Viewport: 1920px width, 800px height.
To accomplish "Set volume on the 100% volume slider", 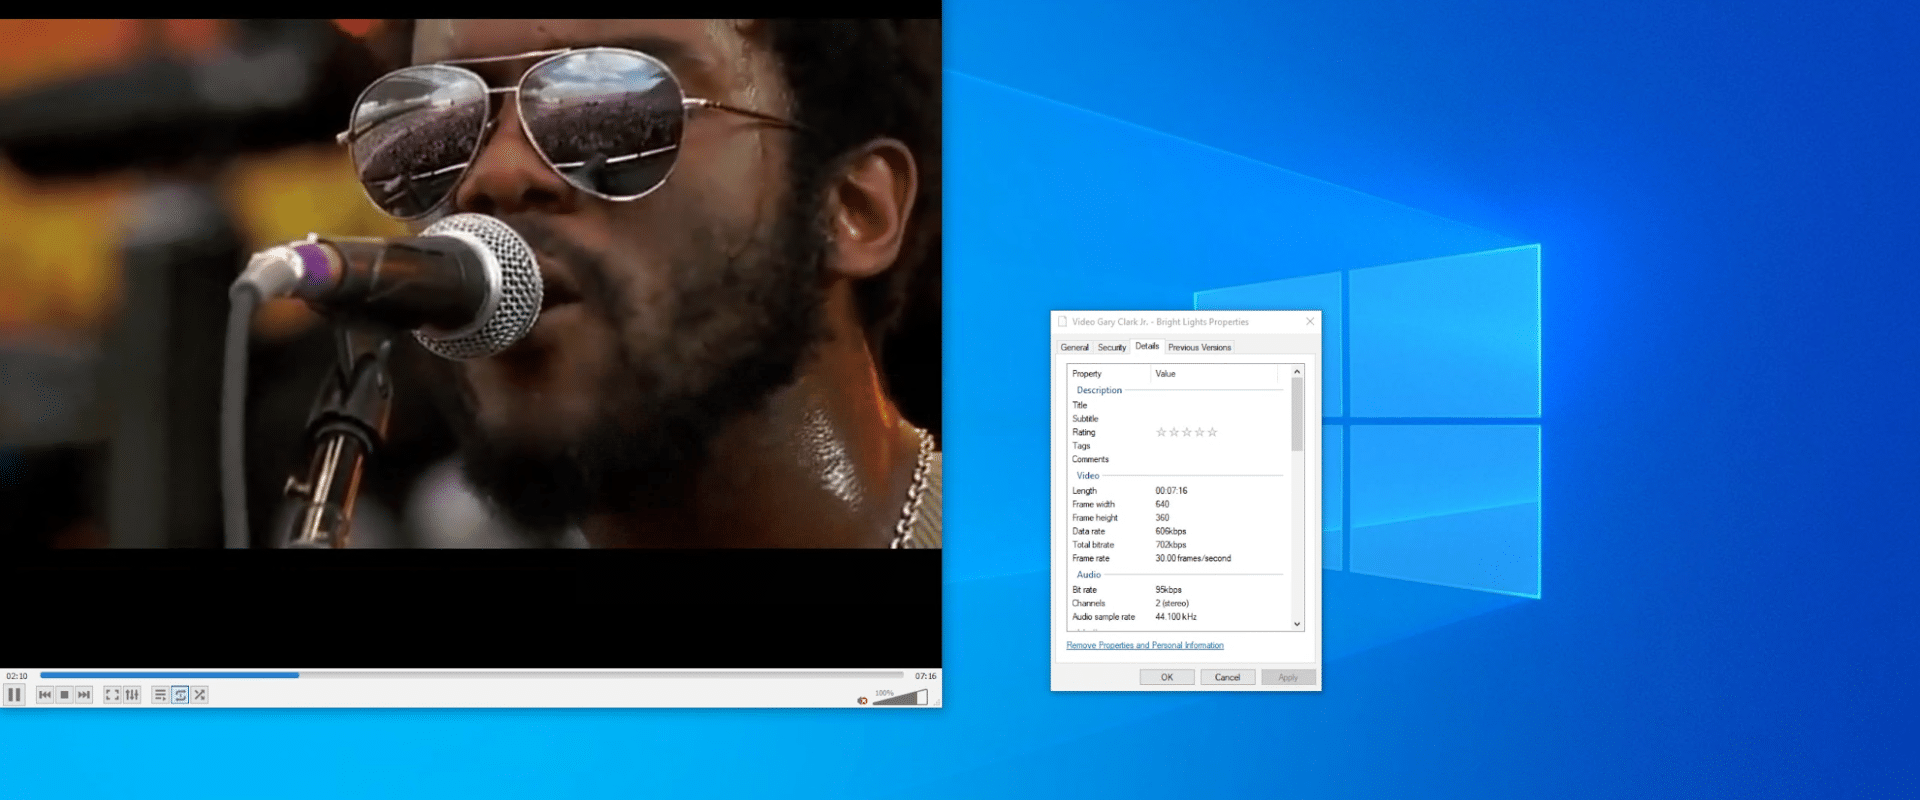I will pyautogui.click(x=900, y=697).
